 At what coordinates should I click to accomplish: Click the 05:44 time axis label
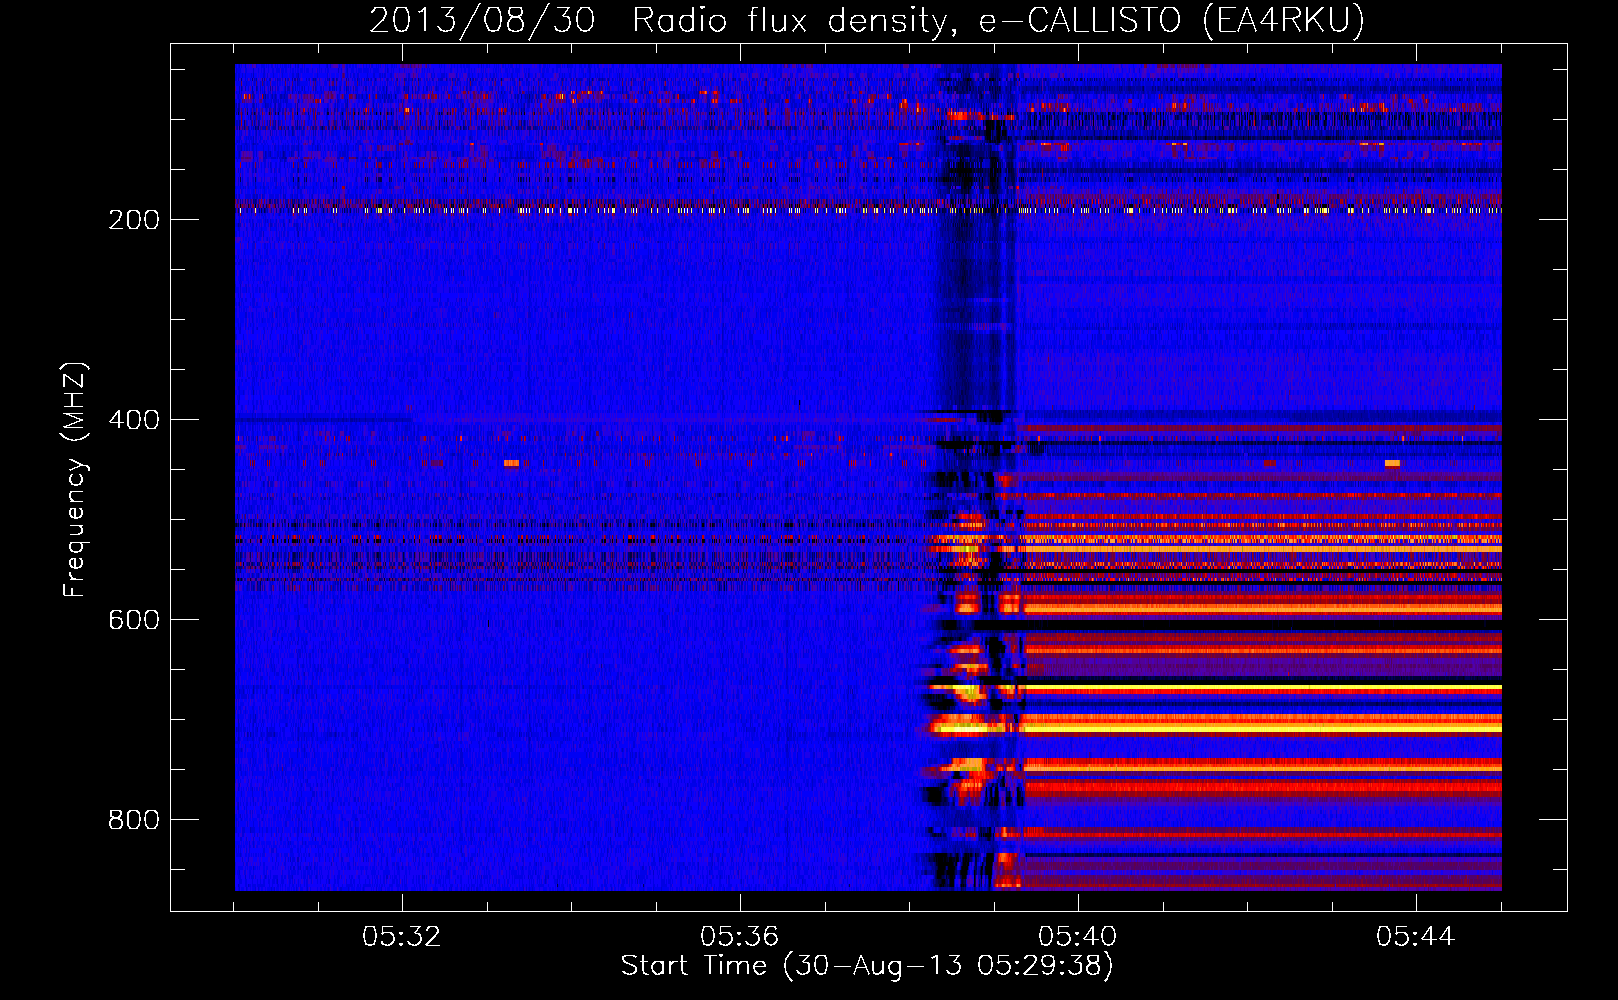pyautogui.click(x=1416, y=937)
